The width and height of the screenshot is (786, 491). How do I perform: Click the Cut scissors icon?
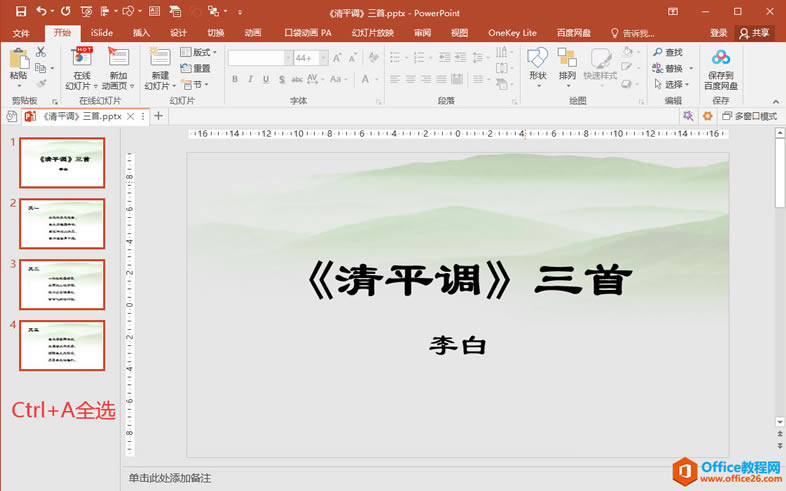tap(41, 52)
